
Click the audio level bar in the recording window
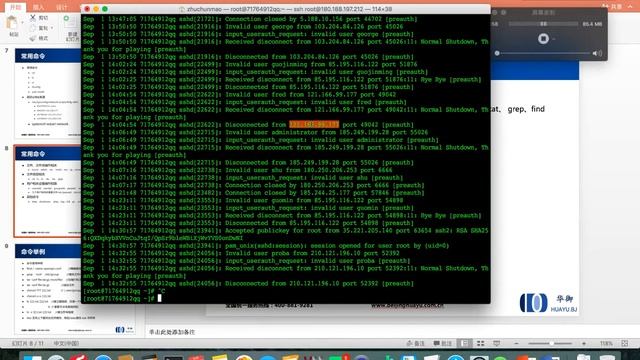point(543,24)
